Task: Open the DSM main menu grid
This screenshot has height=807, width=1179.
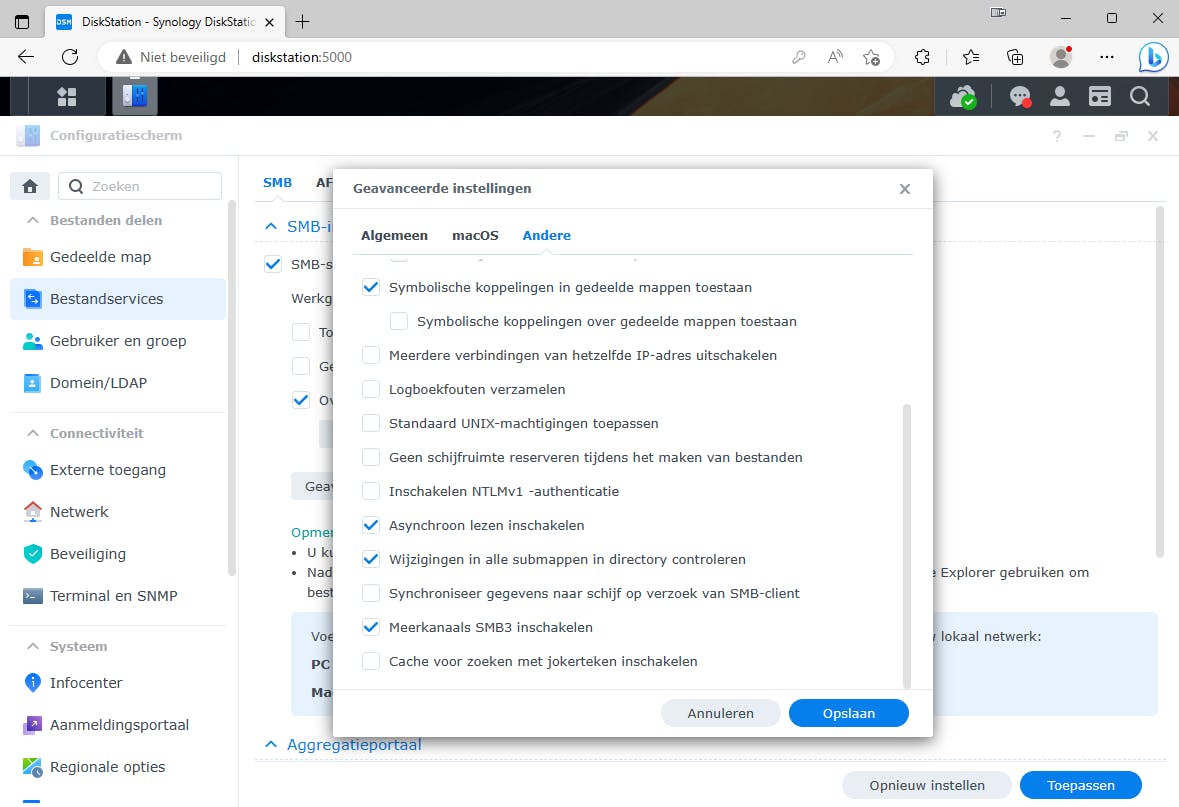Action: (x=67, y=96)
